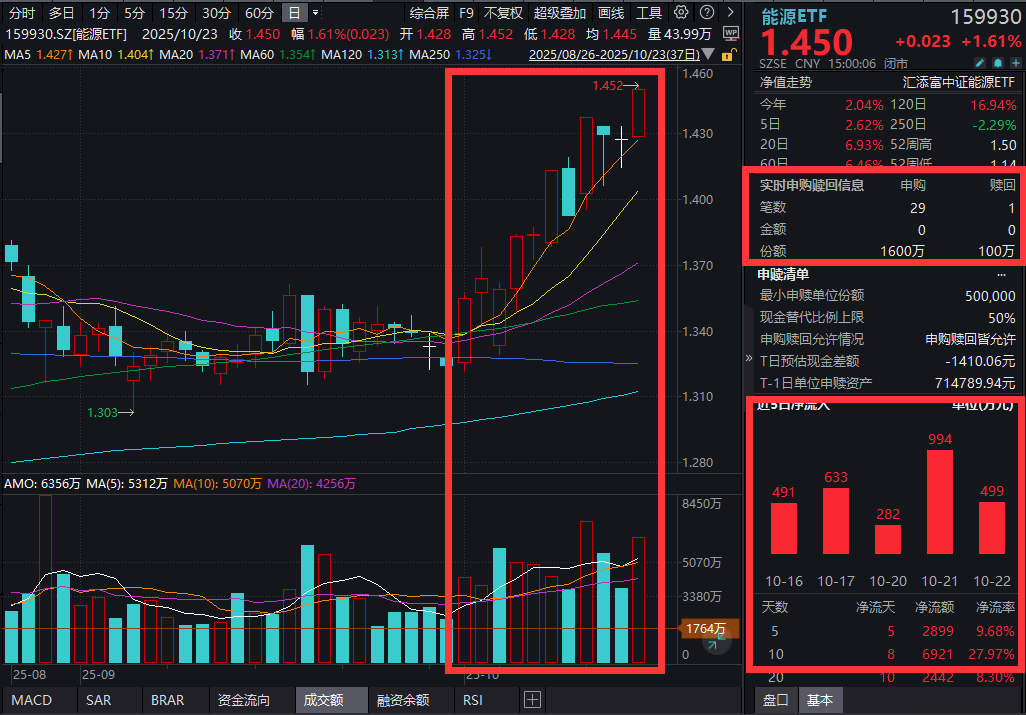Image resolution: width=1026 pixels, height=715 pixels.
Task: Click the help question mark icon
Action: click(707, 12)
